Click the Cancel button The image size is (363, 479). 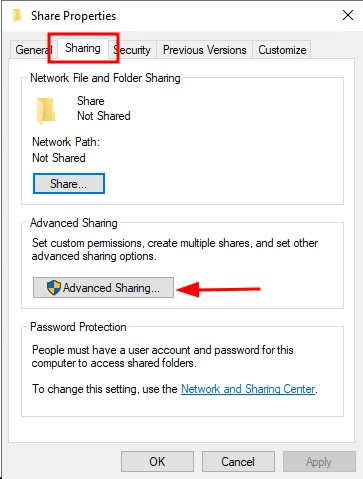coord(238,462)
